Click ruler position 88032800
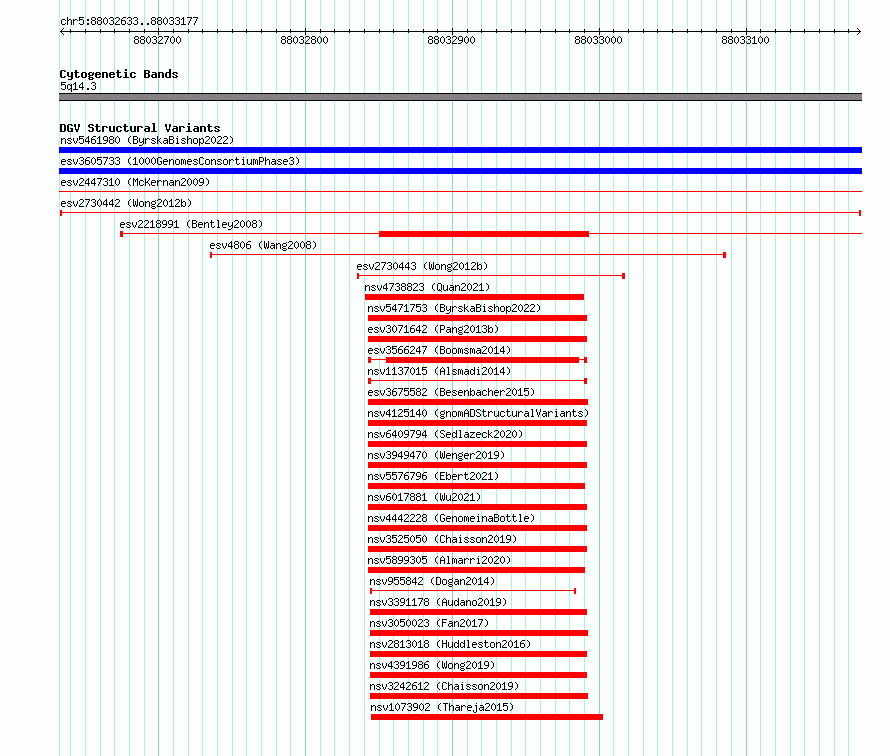The image size is (890, 756). [304, 40]
